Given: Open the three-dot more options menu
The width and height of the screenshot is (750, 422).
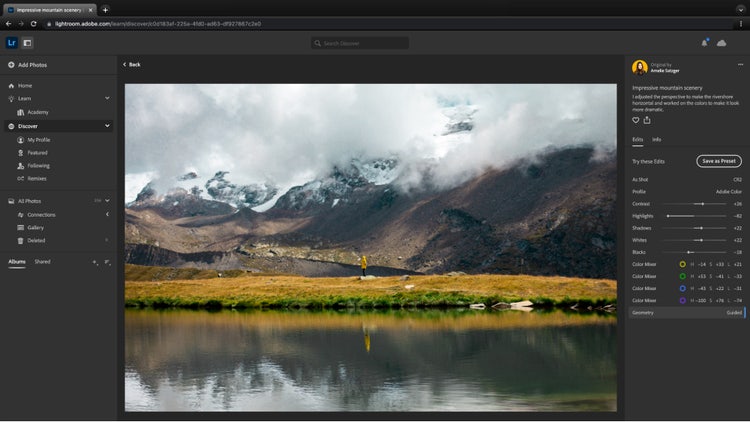Looking at the screenshot, I should [x=740, y=65].
